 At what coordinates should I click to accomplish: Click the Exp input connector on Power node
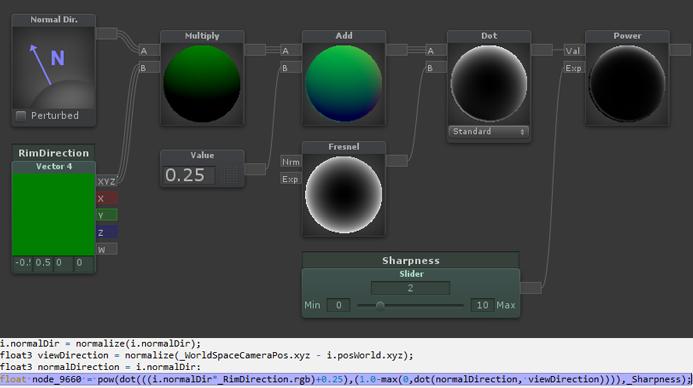click(x=574, y=68)
